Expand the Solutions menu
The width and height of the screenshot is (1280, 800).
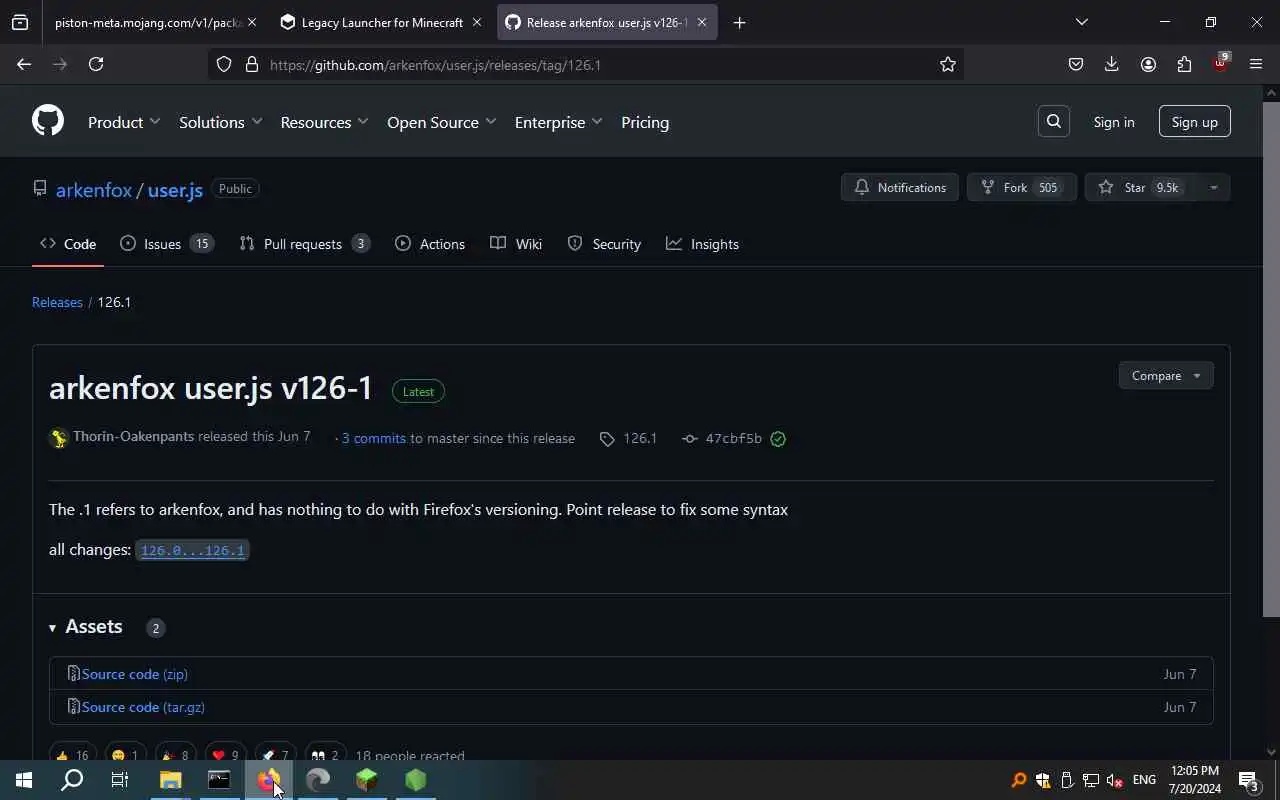point(221,122)
